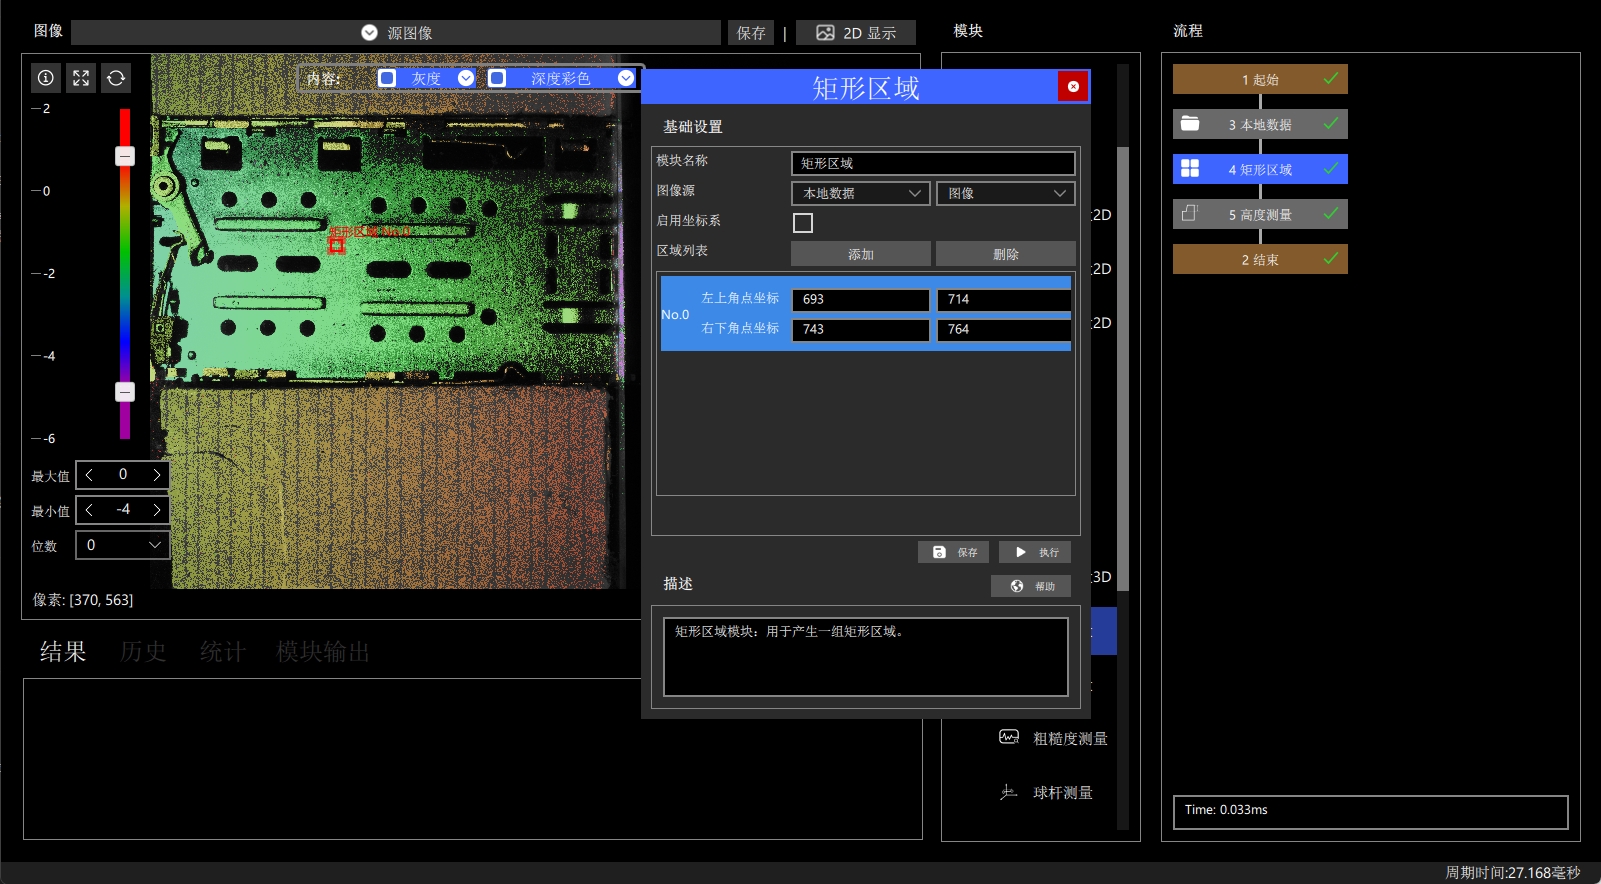Image resolution: width=1601 pixels, height=884 pixels.
Task: Edit bottom-right Y coordinate 764
Action: pos(1004,329)
